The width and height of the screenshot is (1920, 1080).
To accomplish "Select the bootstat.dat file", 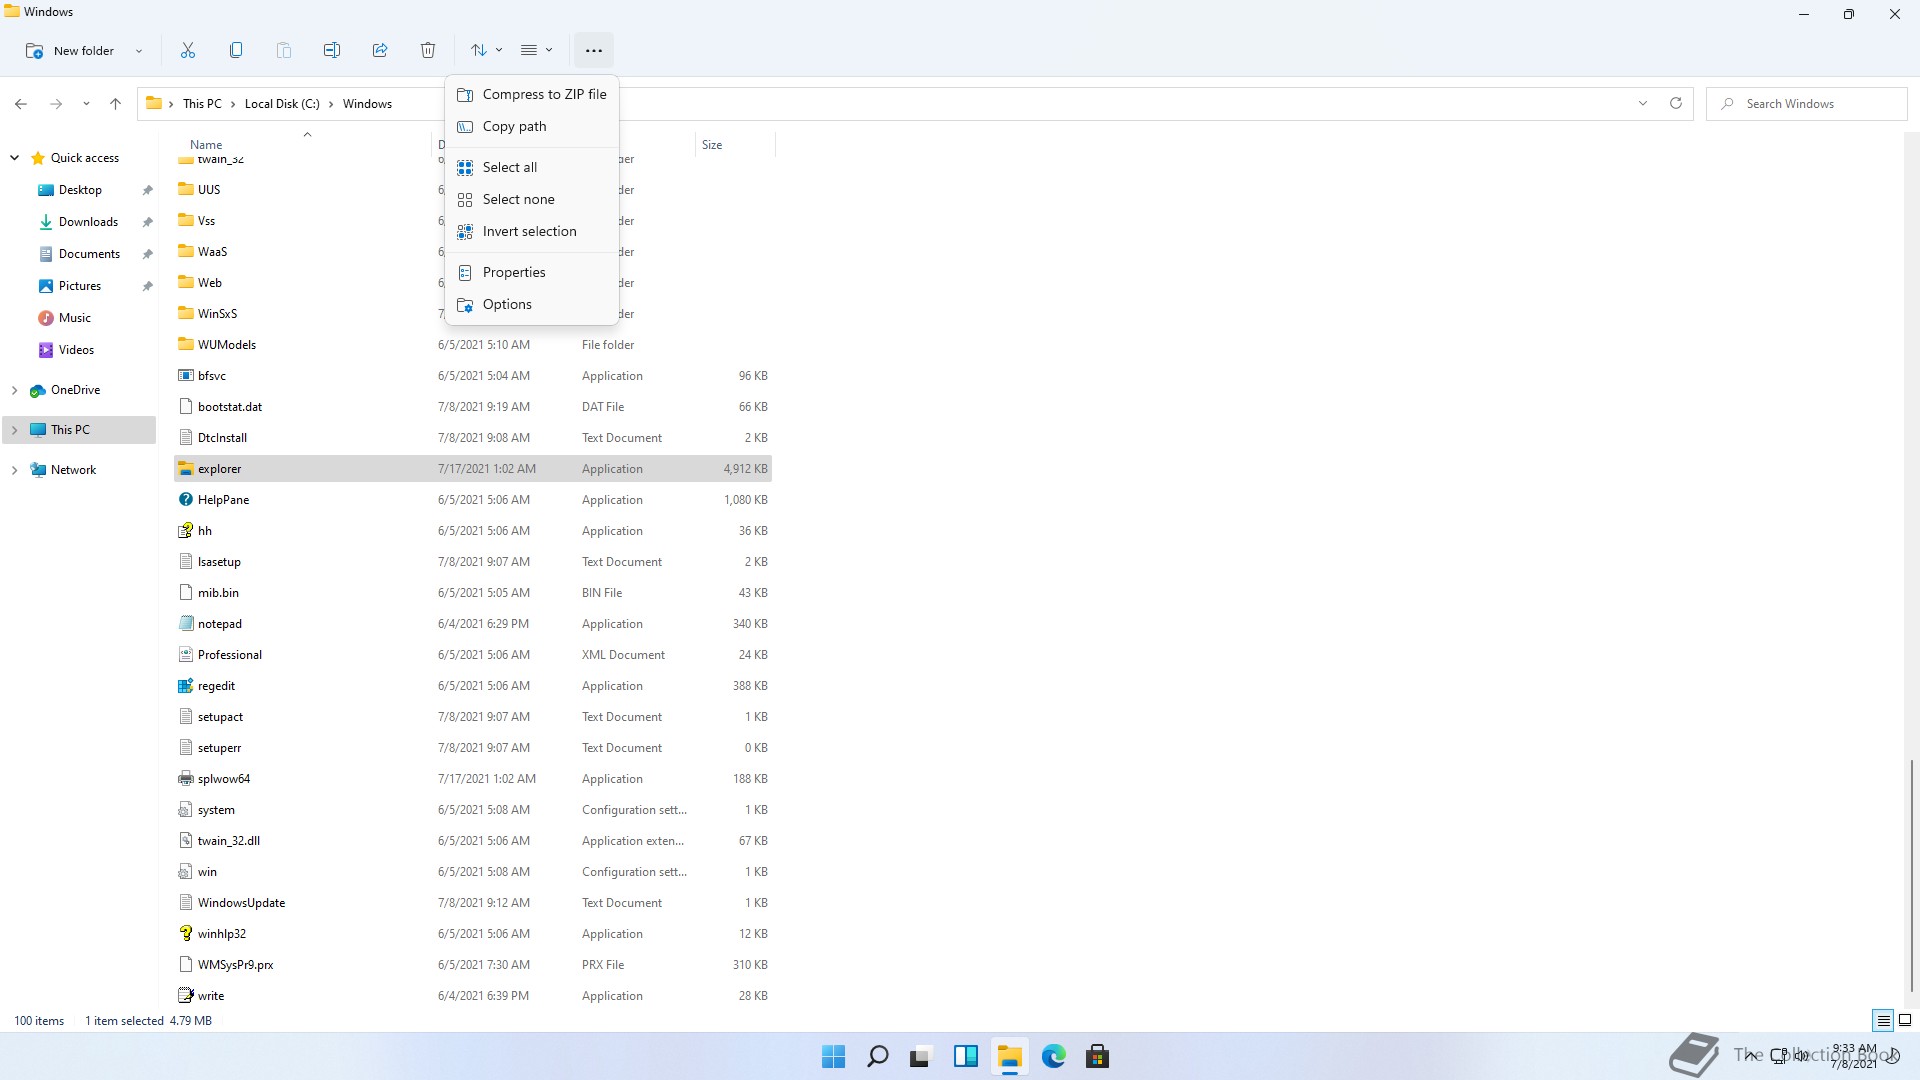I will click(x=472, y=407).
